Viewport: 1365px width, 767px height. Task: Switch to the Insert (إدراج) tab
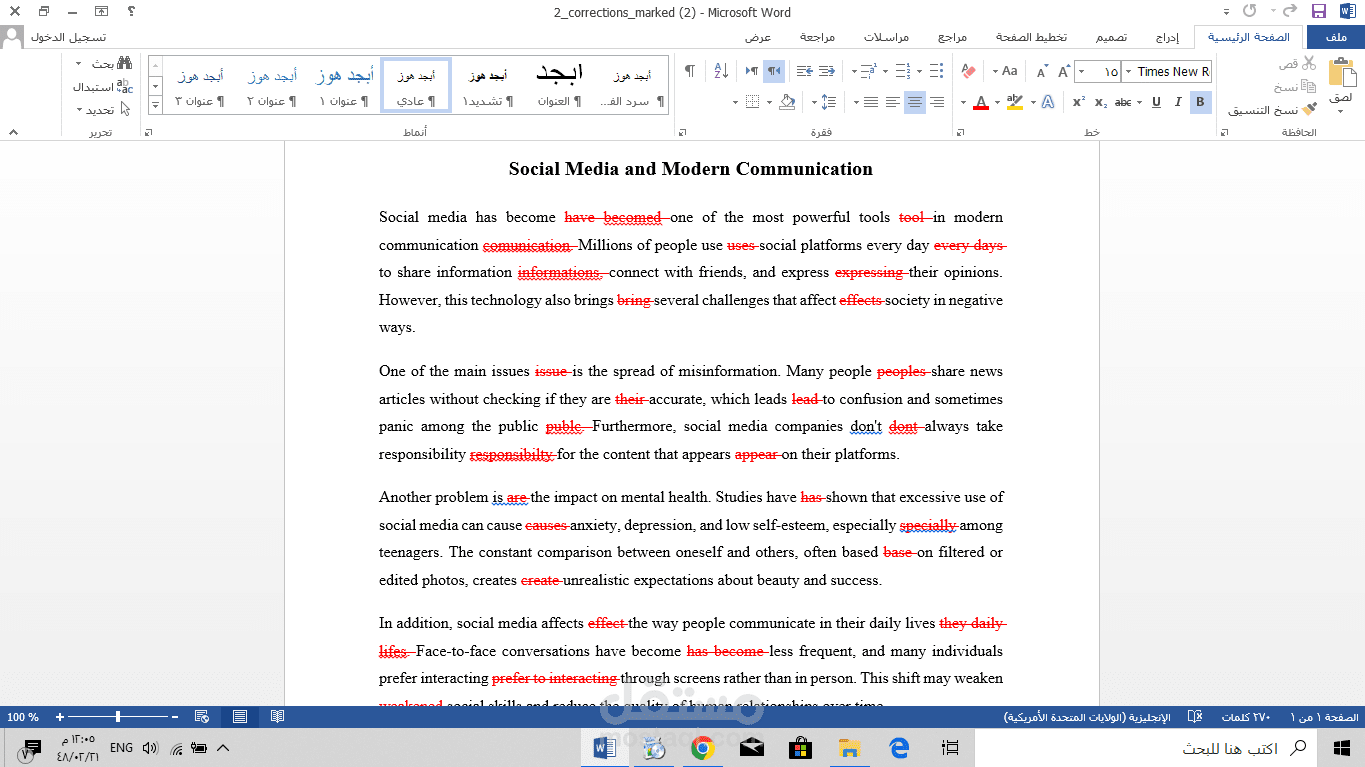coord(1168,37)
